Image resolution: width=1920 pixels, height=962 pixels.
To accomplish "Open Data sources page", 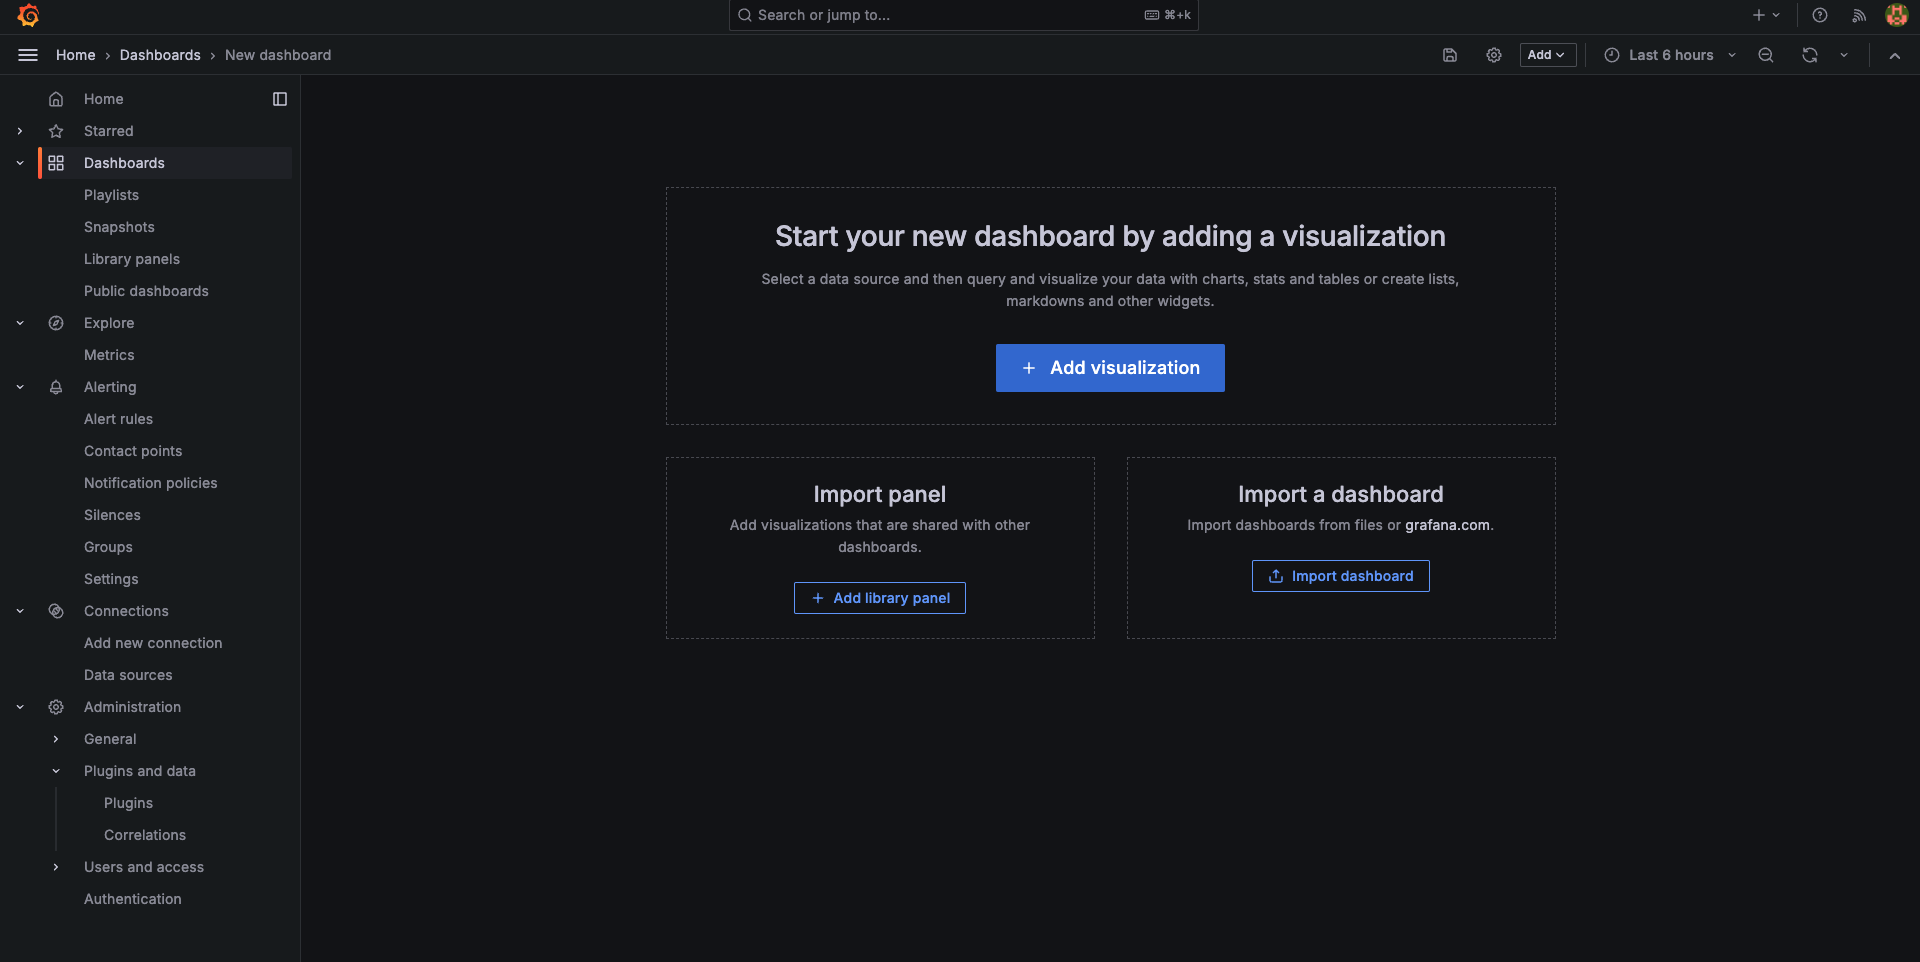I will [x=128, y=675].
